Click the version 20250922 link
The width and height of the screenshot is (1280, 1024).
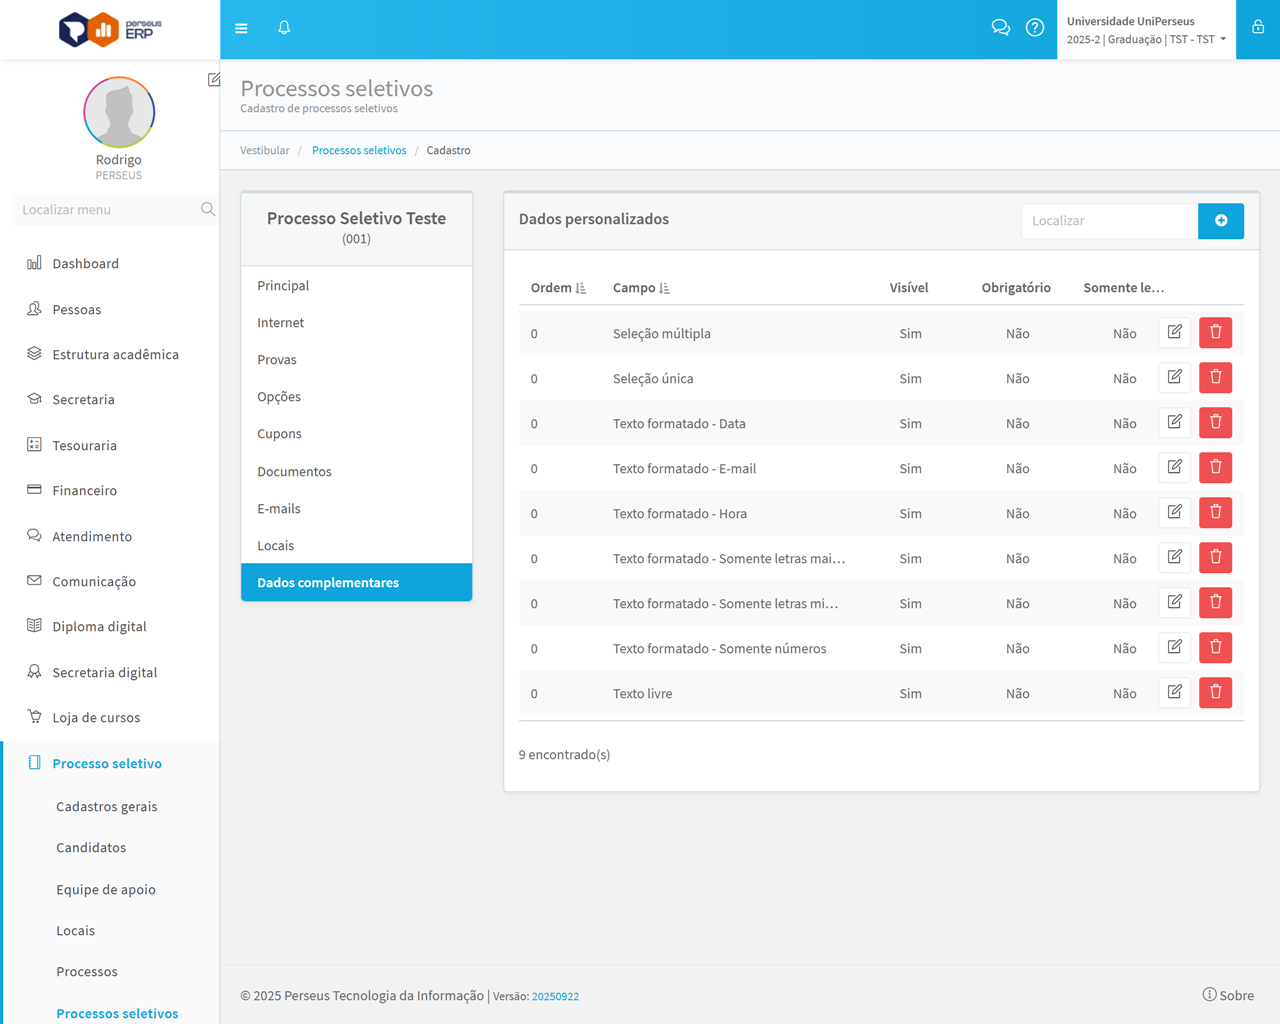tap(555, 997)
